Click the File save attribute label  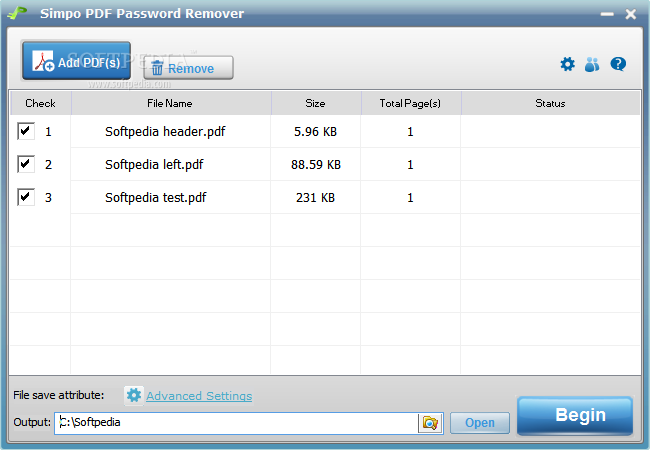58,395
